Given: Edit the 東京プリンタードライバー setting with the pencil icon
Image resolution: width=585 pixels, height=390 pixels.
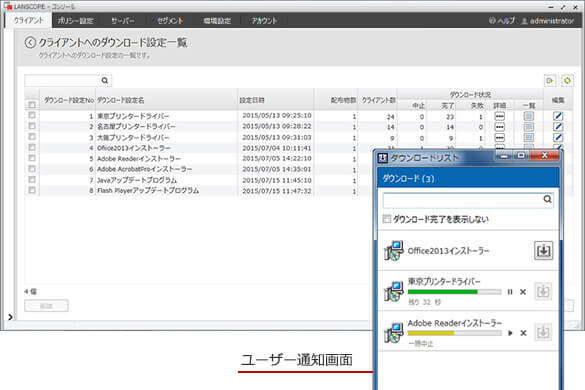Looking at the screenshot, I should (x=558, y=116).
